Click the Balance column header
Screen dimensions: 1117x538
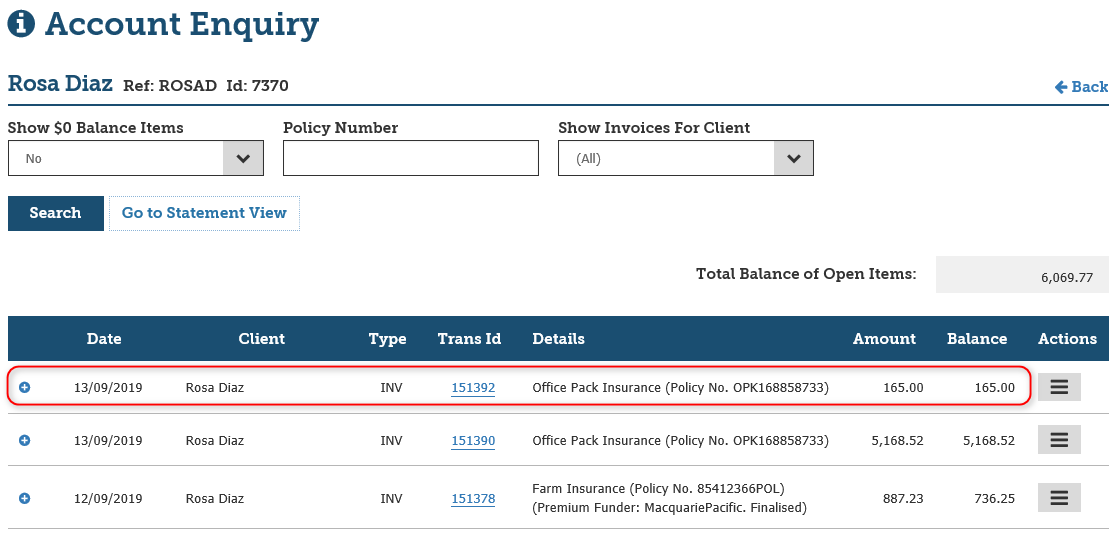click(x=977, y=339)
